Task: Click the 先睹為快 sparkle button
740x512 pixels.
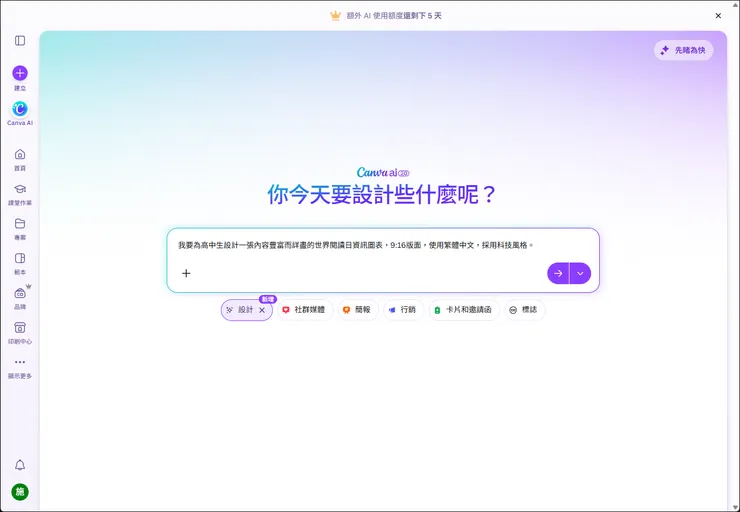Action: point(683,50)
